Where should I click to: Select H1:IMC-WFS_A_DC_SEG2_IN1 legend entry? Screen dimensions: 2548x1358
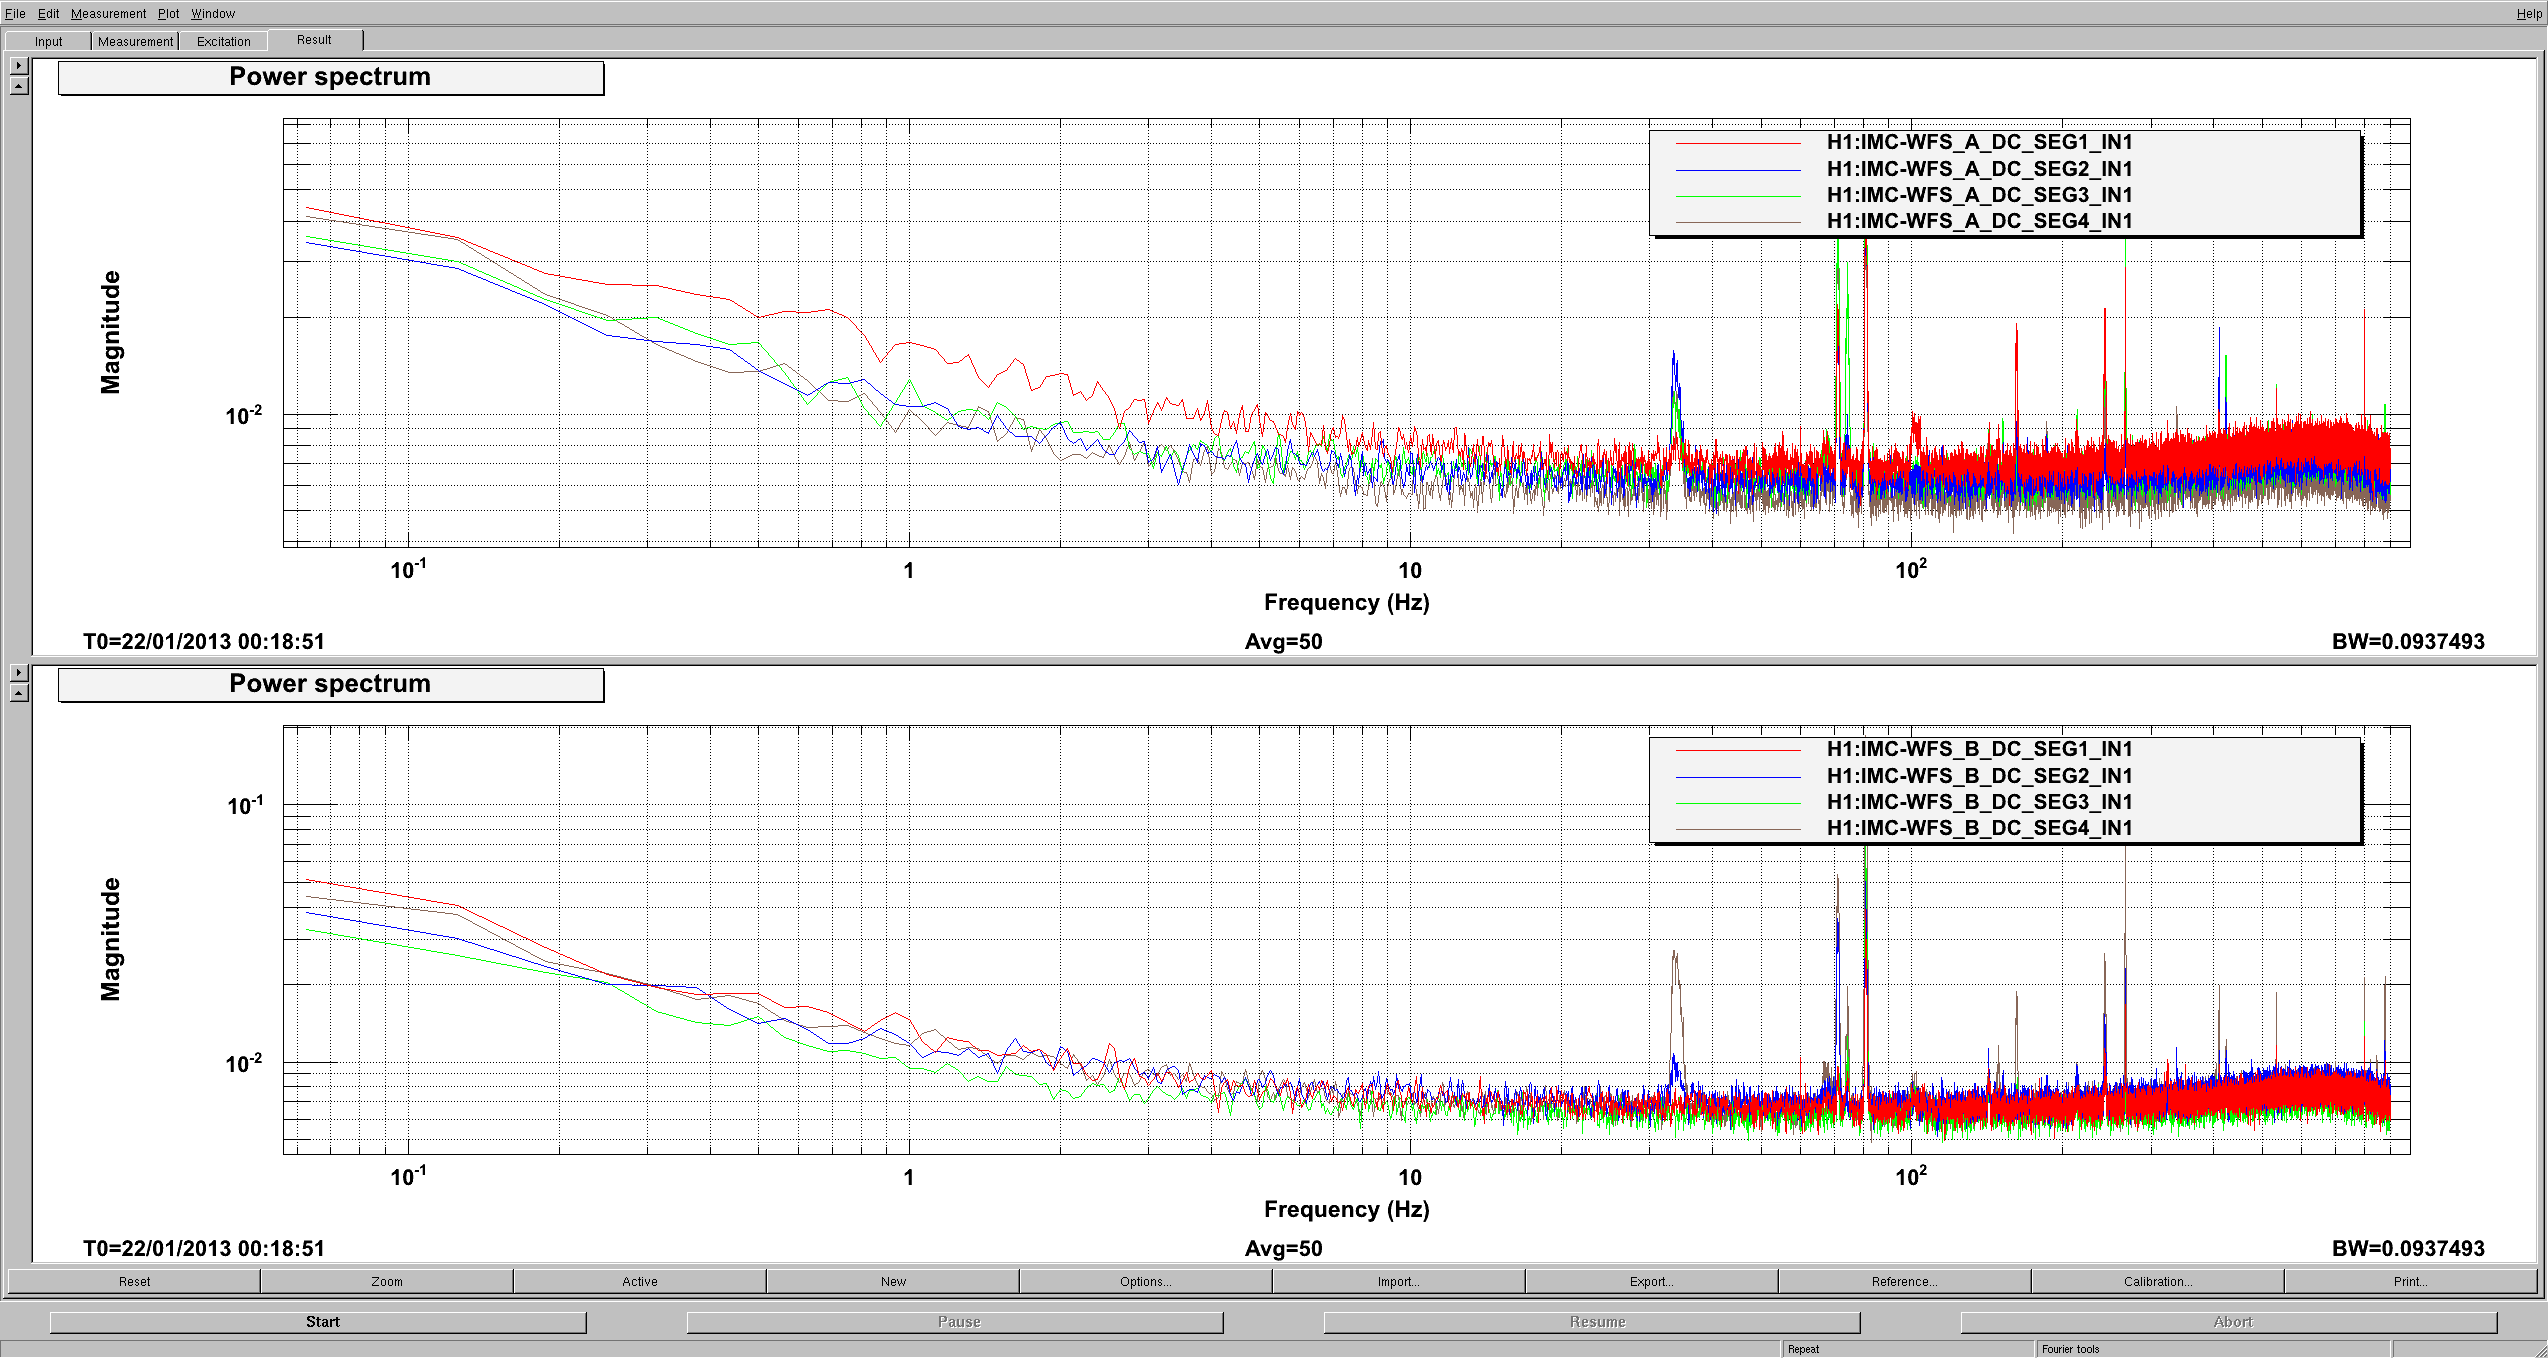click(1979, 169)
